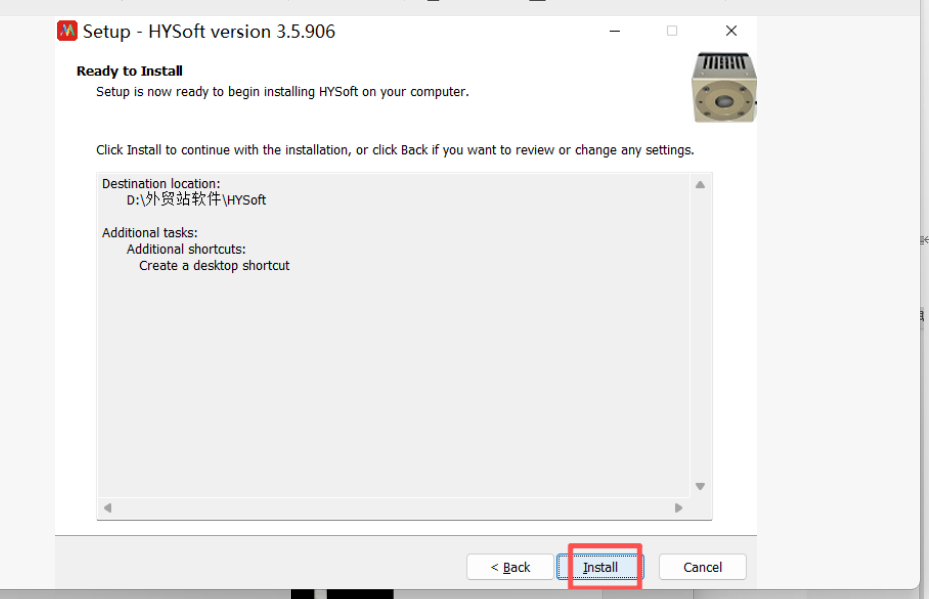Image resolution: width=929 pixels, height=599 pixels.
Task: Click the vertical scrollbar track in summary
Action: (x=700, y=335)
